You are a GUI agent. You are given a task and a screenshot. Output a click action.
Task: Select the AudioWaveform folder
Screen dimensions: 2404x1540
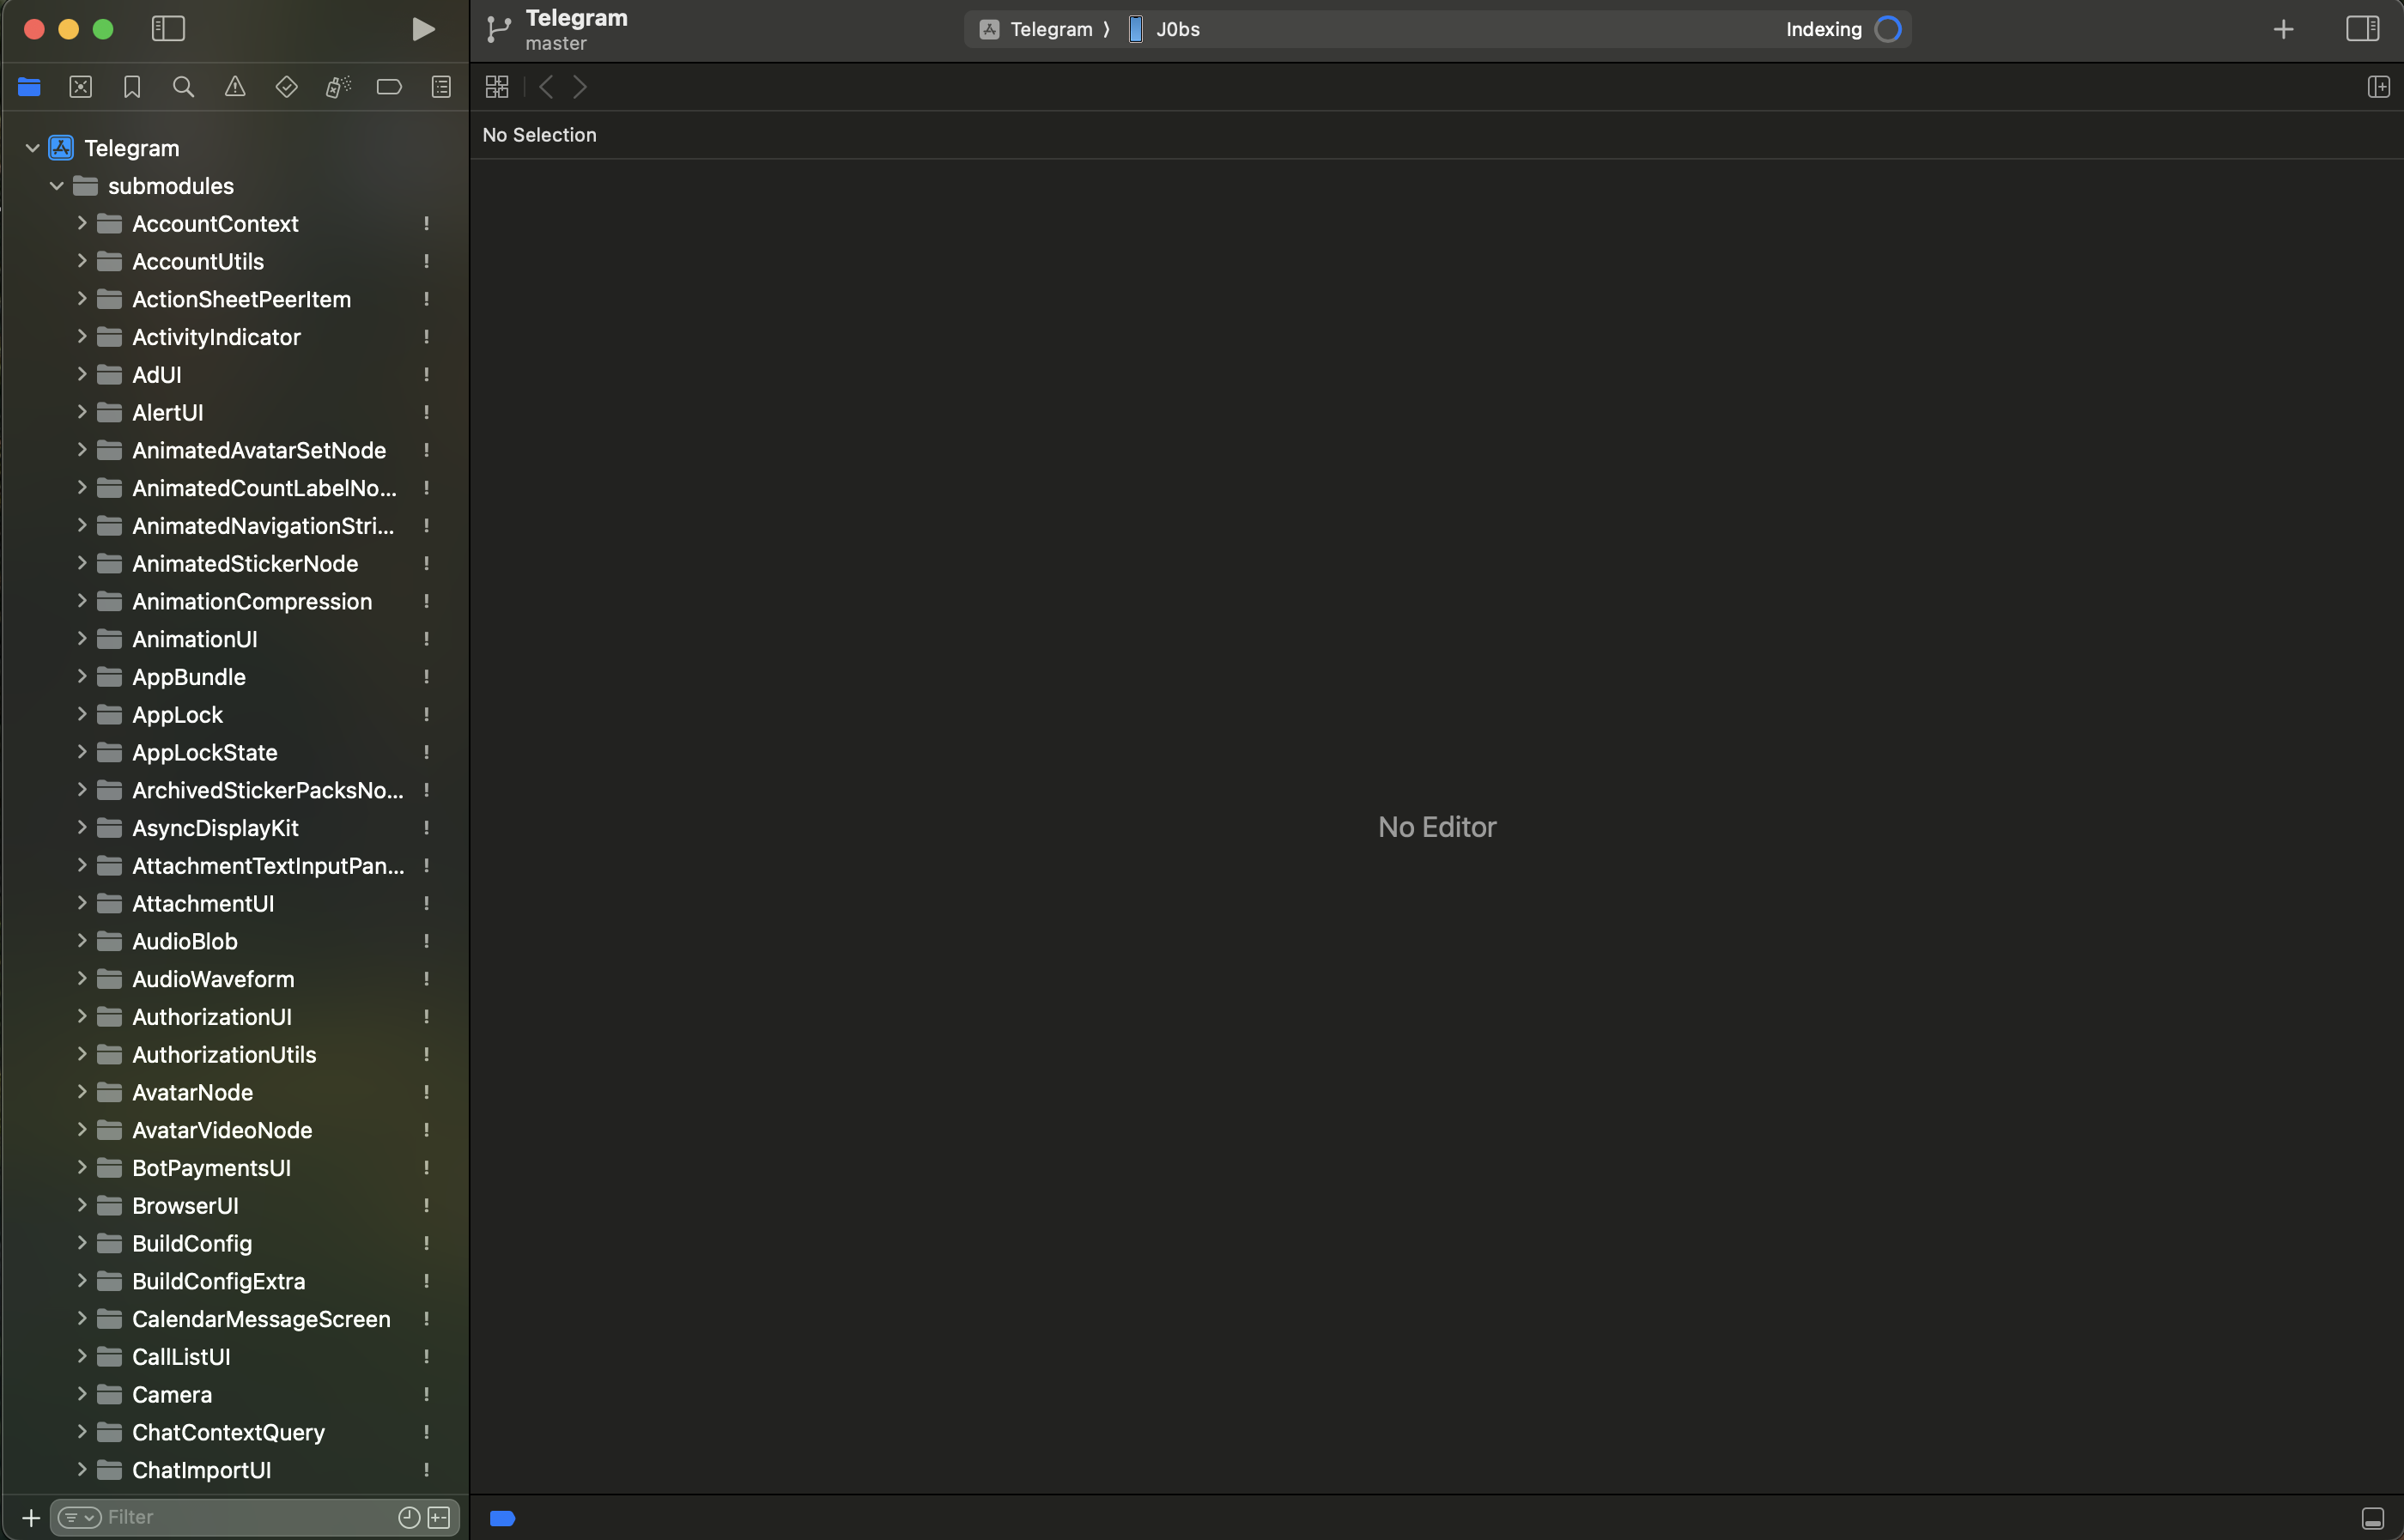pyautogui.click(x=234, y=979)
